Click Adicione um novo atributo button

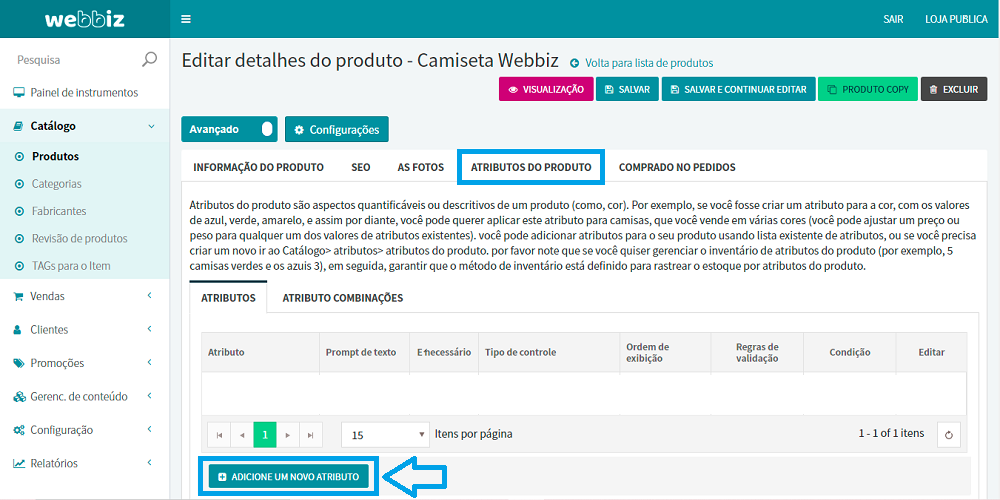288,477
